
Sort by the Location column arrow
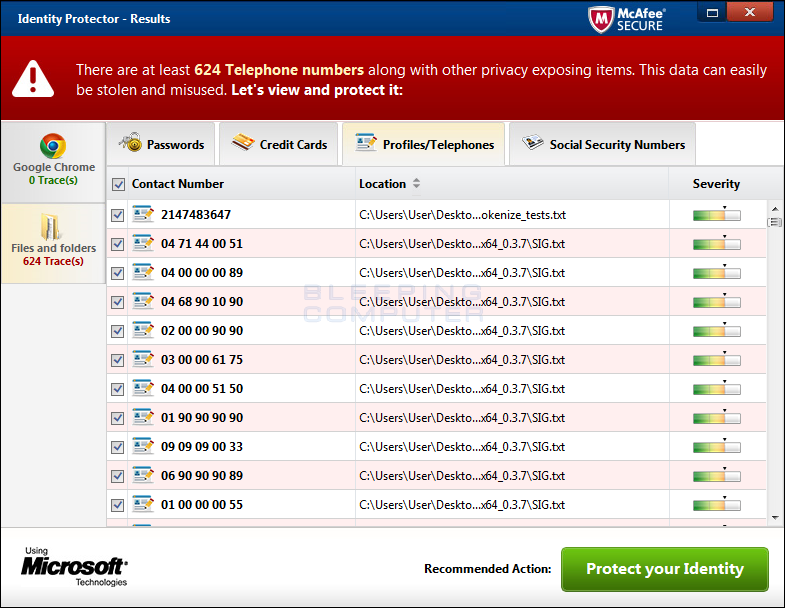tap(416, 184)
